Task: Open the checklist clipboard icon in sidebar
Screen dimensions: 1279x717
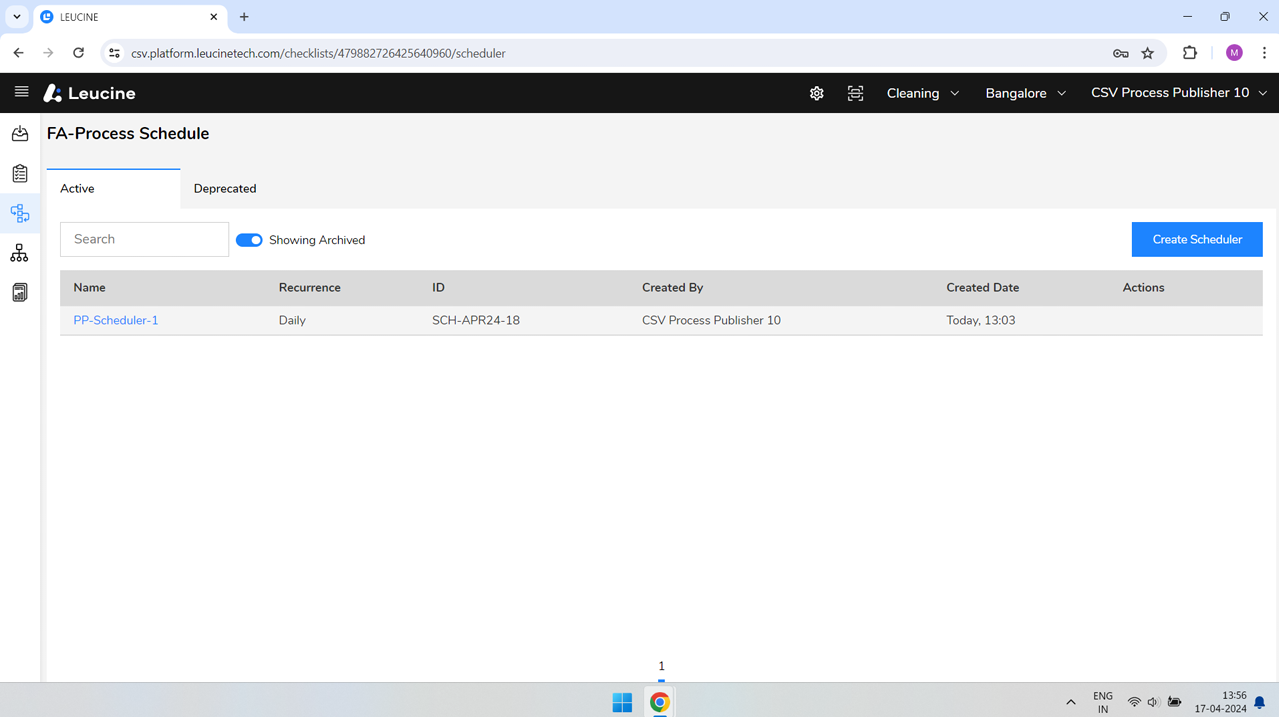Action: pos(20,173)
